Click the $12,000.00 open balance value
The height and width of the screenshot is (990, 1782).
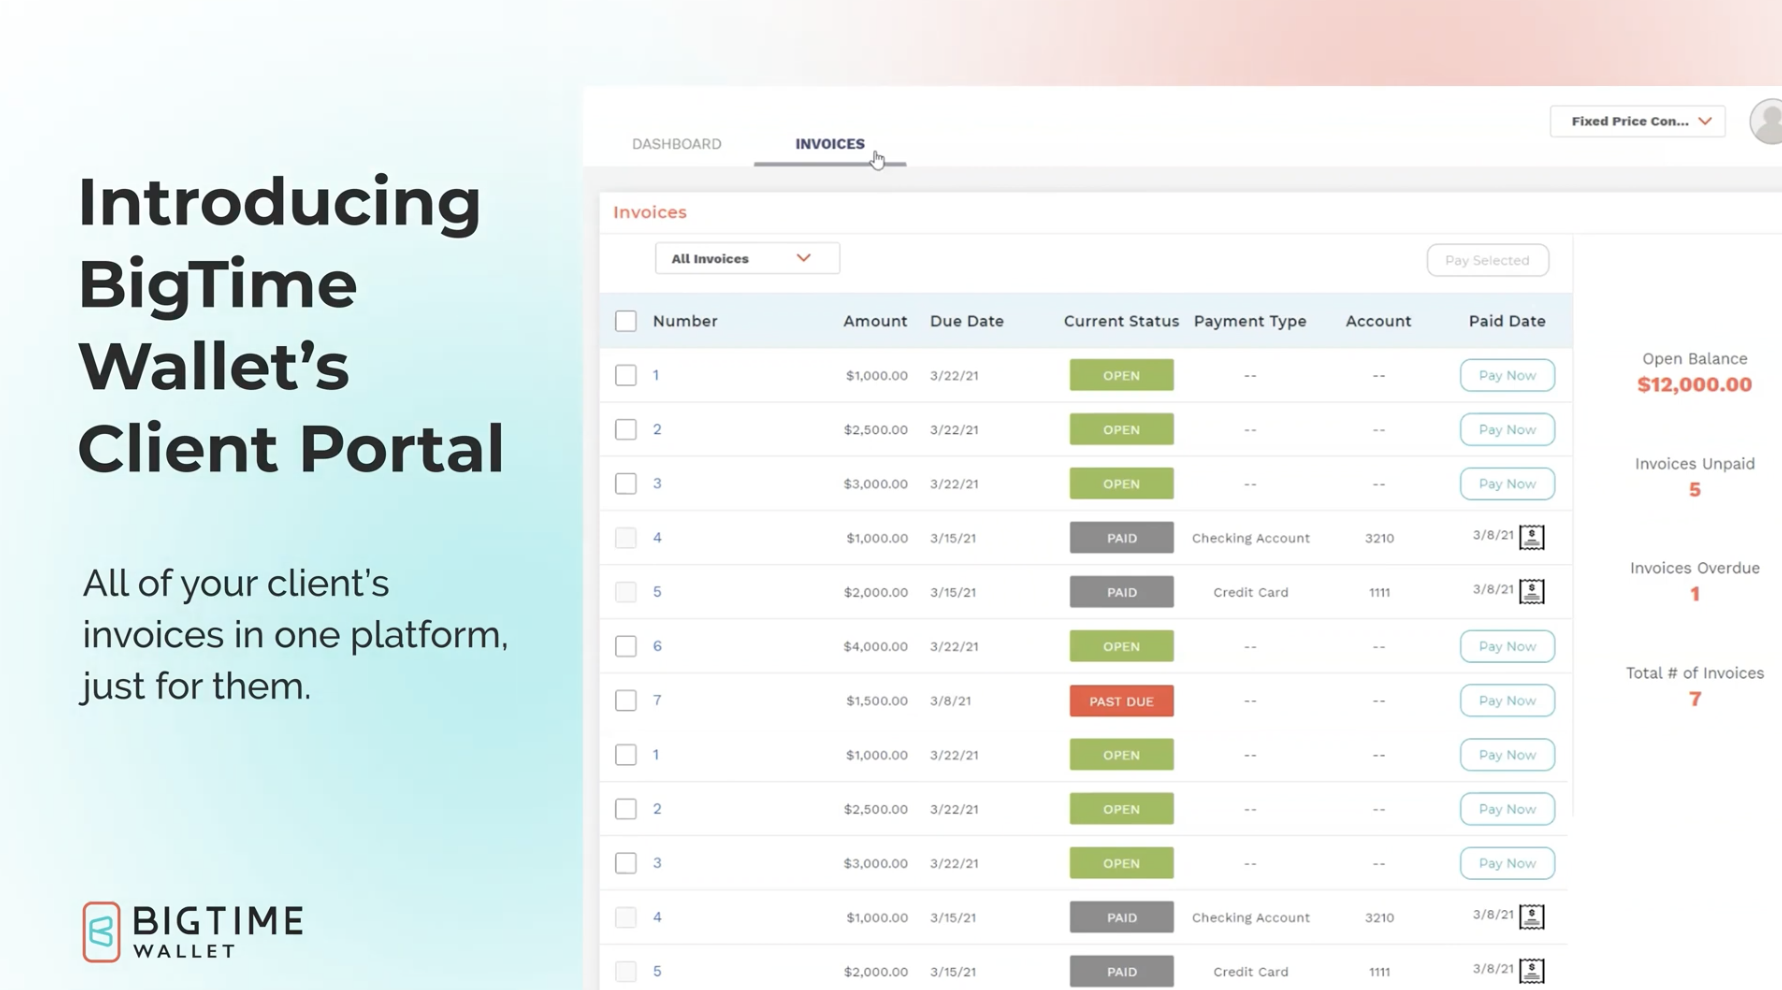pyautogui.click(x=1694, y=385)
